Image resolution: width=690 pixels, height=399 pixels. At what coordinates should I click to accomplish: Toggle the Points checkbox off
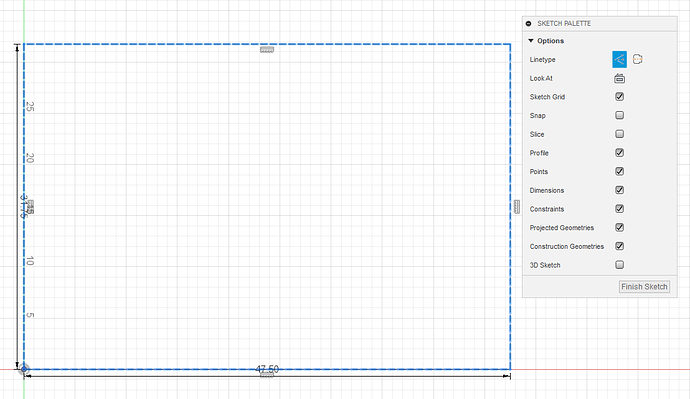coord(619,171)
